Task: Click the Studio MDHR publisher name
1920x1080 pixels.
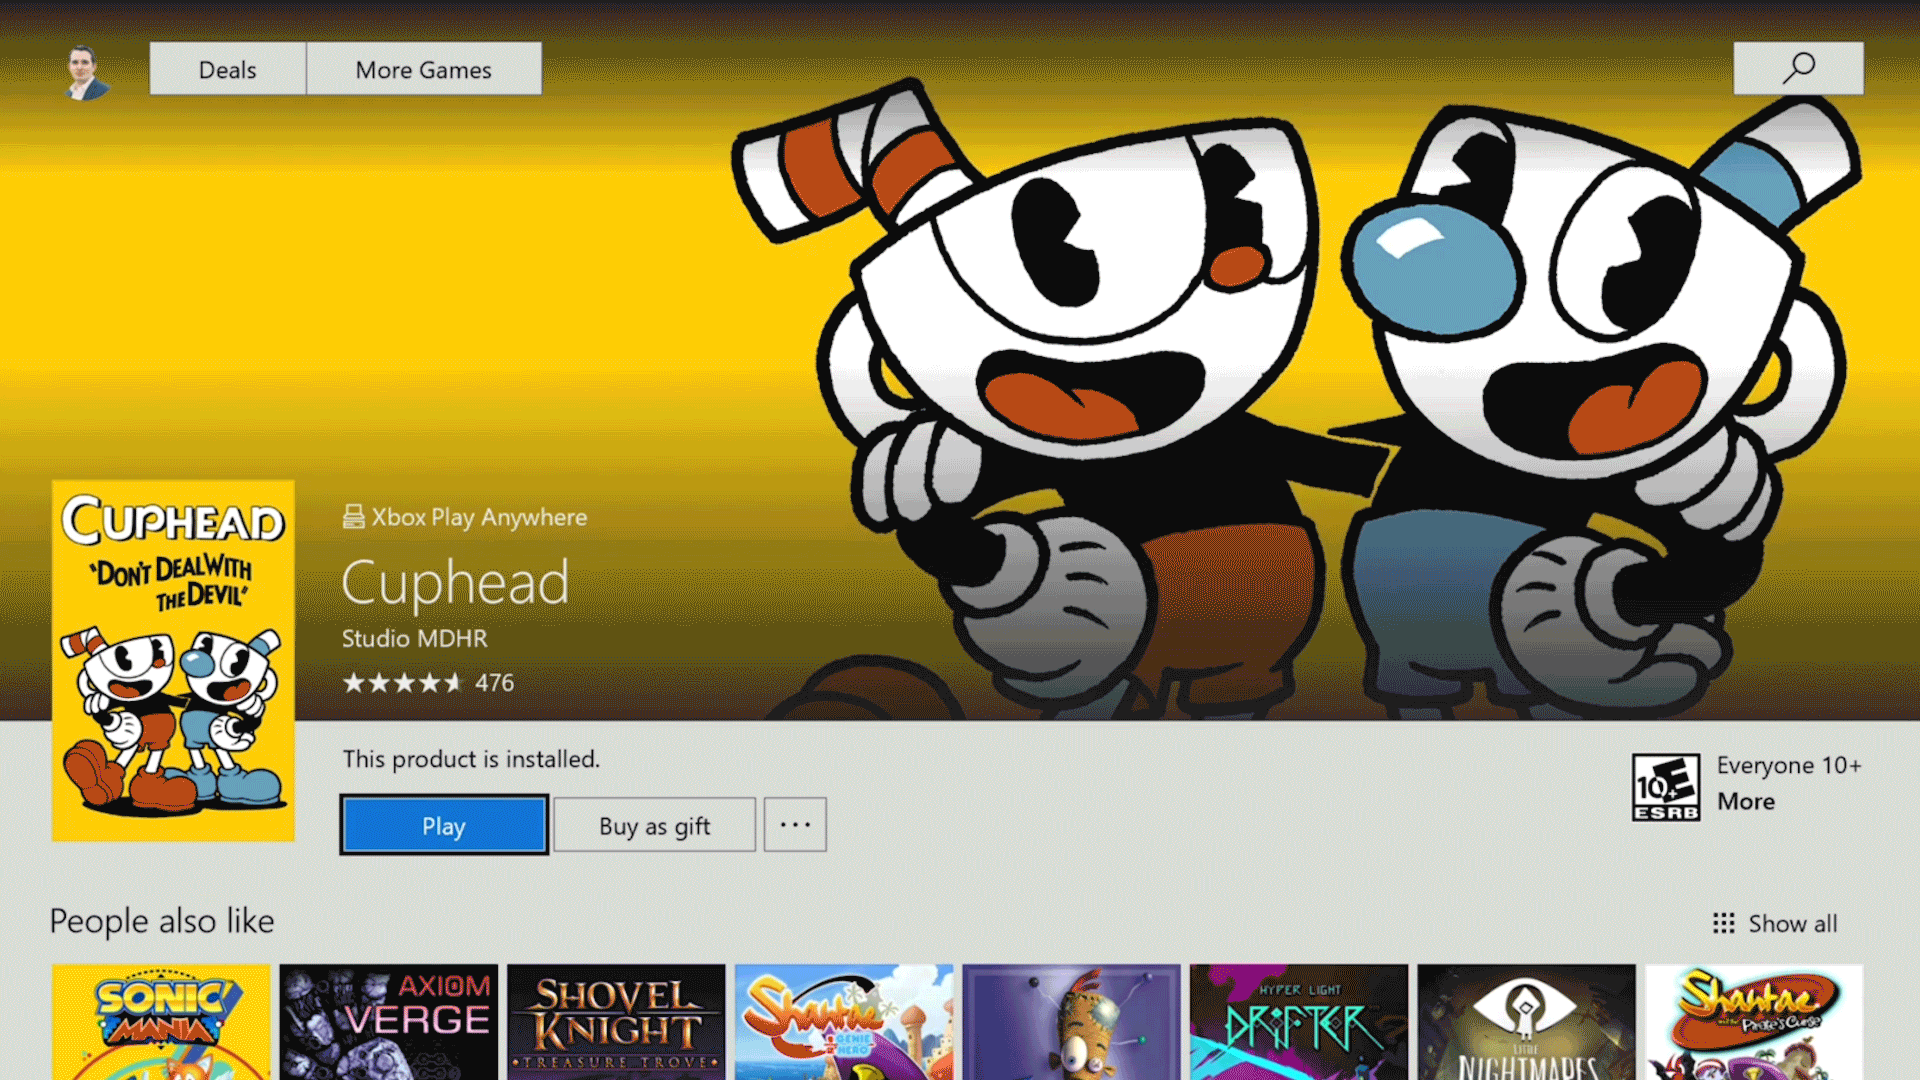Action: (415, 638)
